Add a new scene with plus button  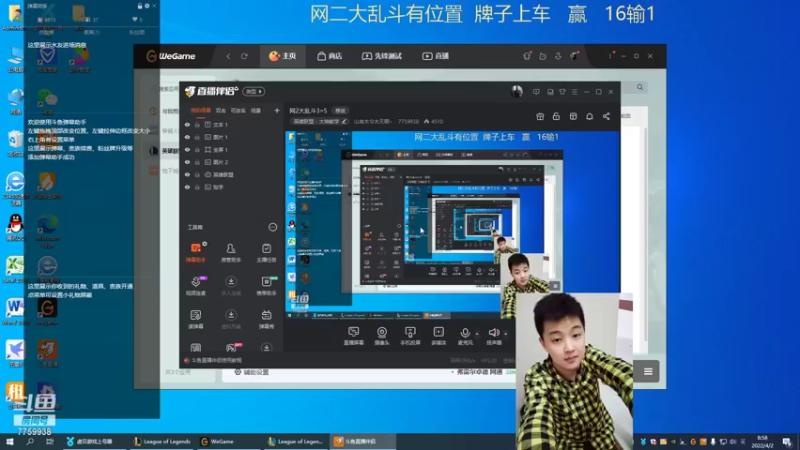[277, 110]
